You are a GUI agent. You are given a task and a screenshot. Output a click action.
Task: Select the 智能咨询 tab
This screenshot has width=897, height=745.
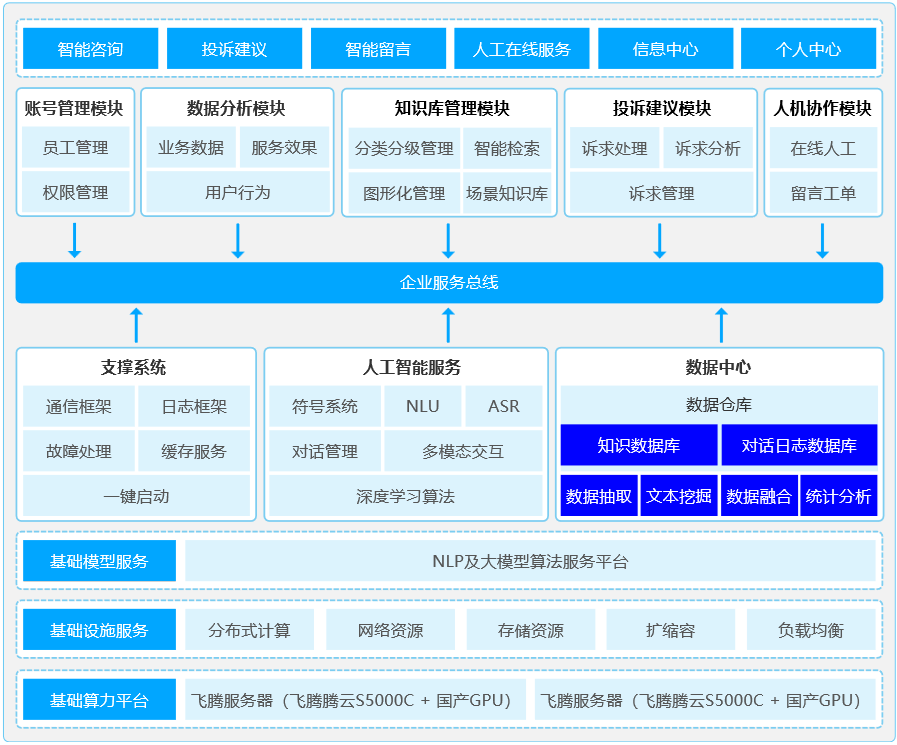90,49
